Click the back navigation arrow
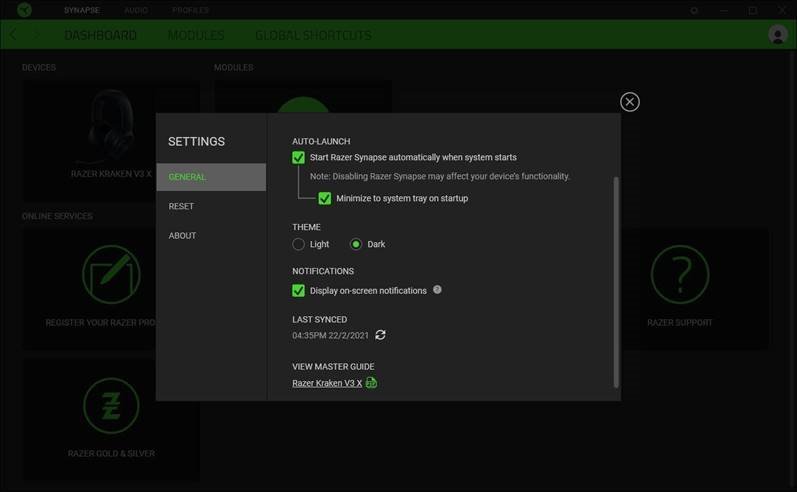Image resolution: width=797 pixels, height=492 pixels. tap(13, 35)
